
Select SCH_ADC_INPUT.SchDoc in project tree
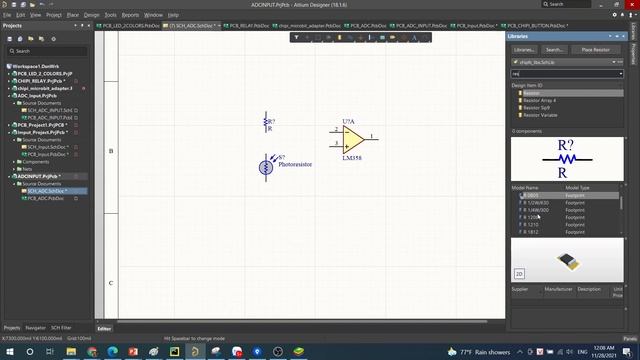[x=50, y=110]
